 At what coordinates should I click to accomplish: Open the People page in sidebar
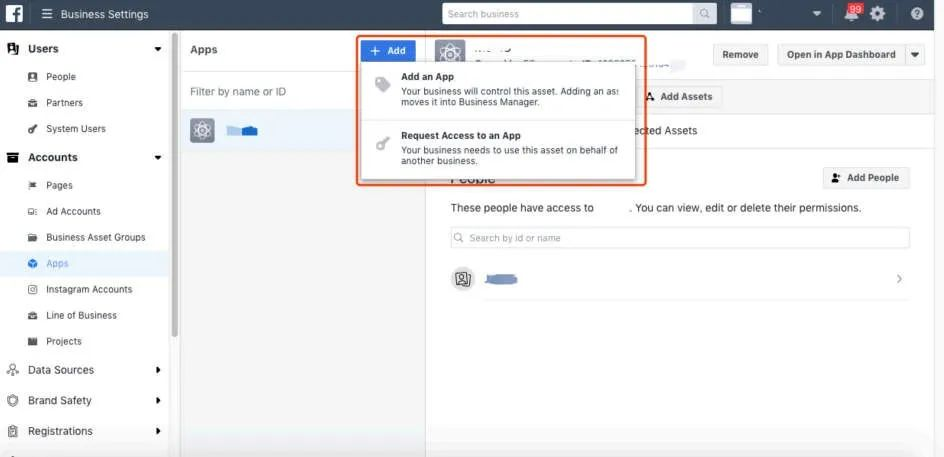click(x=61, y=77)
